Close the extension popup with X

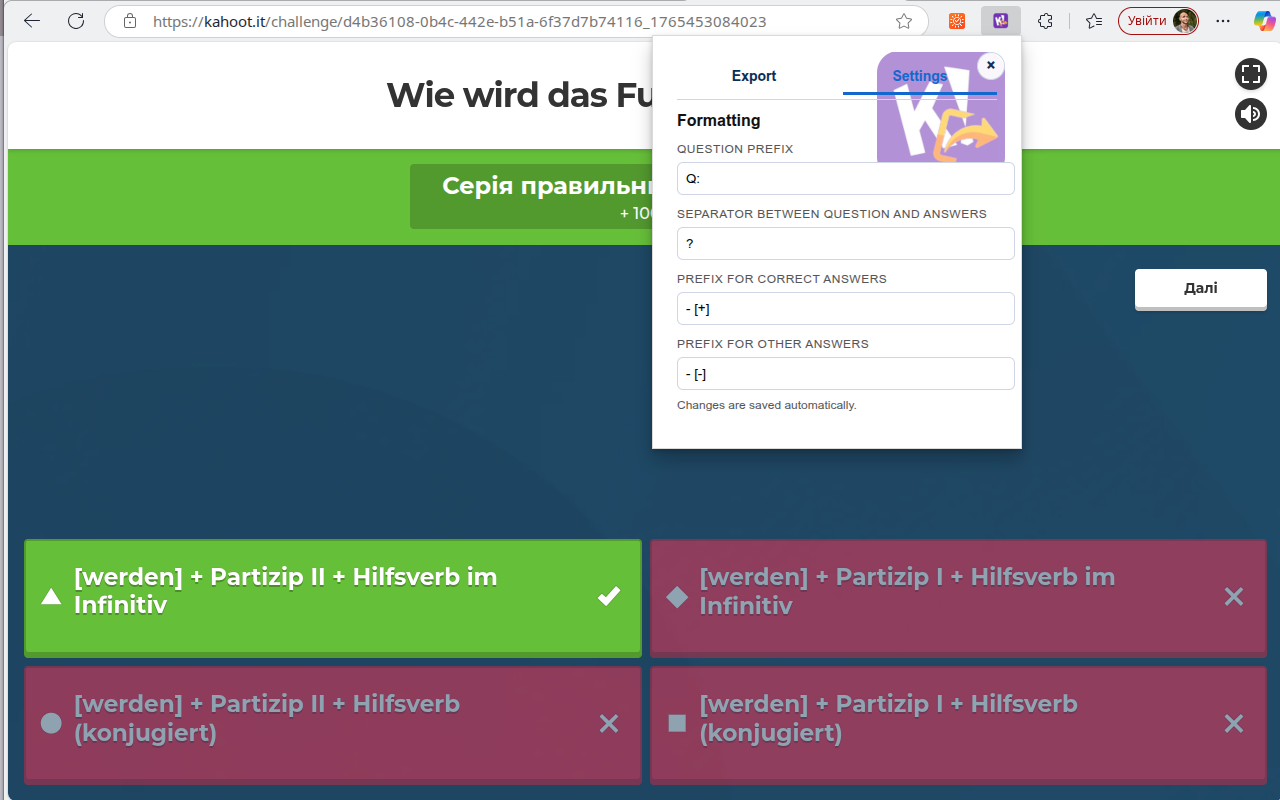(x=991, y=65)
